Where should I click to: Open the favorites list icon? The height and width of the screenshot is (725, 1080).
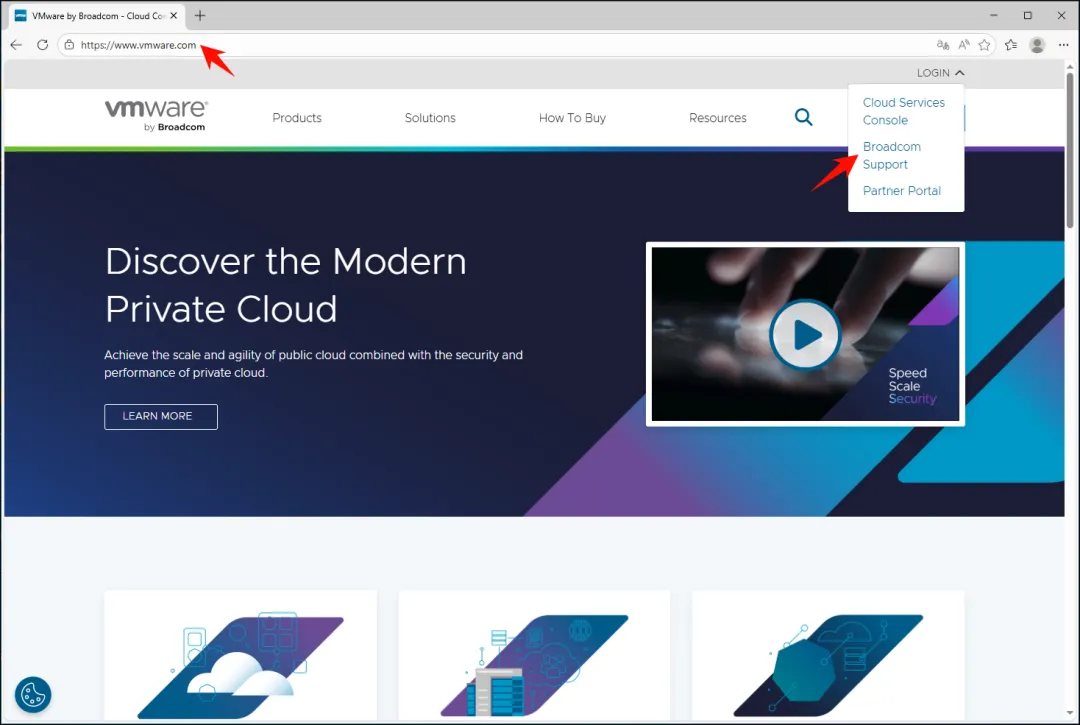(1010, 45)
